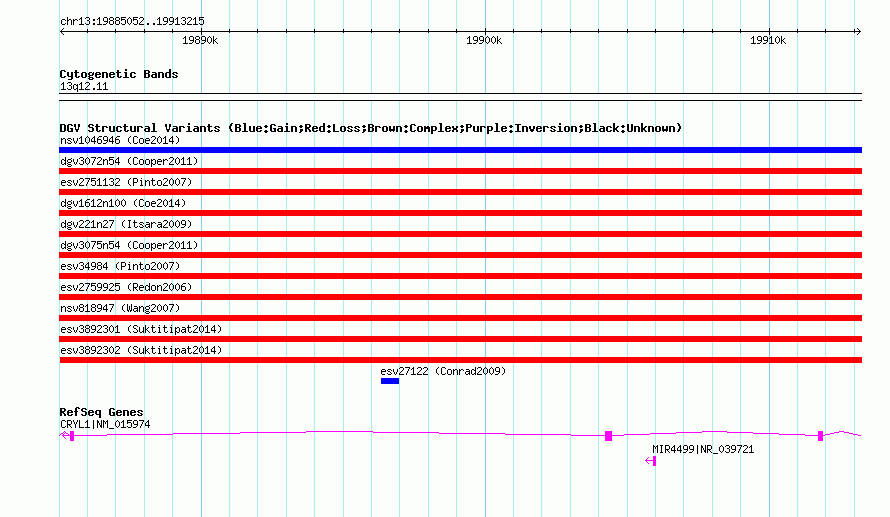The image size is (890, 517).
Task: Select the small blue esv27122 gain bar
Action: click(390, 381)
